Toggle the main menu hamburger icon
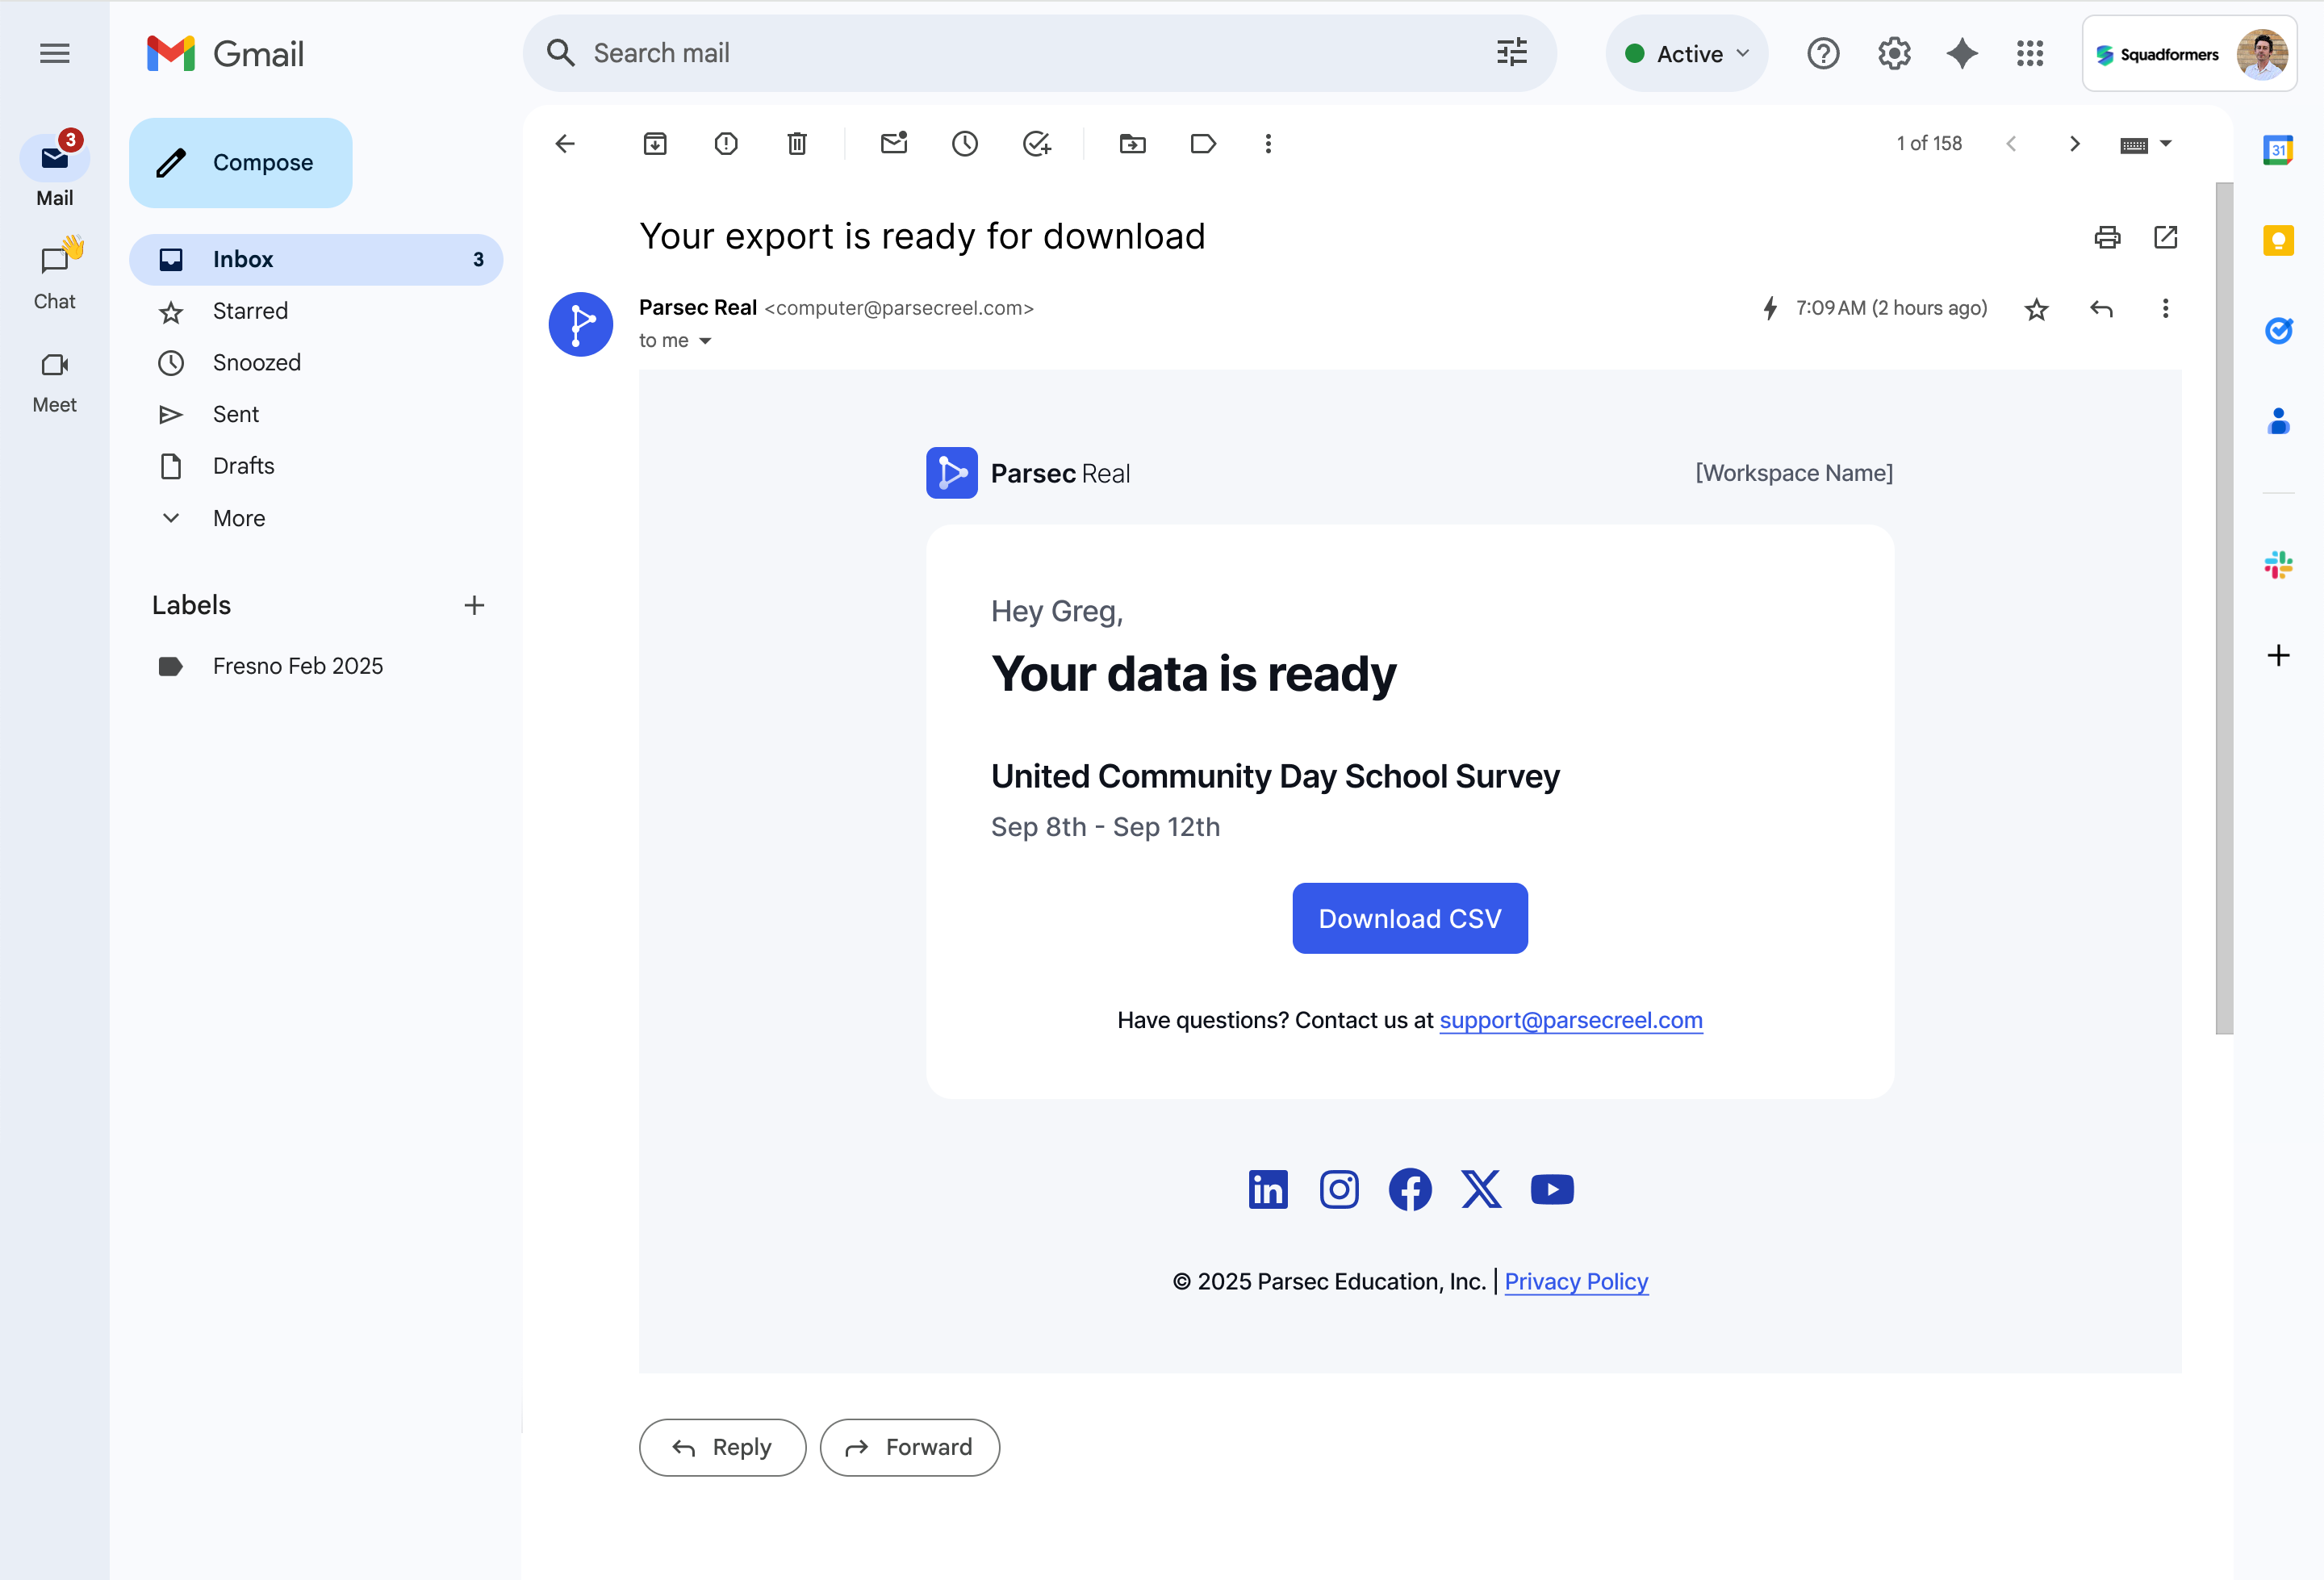Viewport: 2324px width, 1580px height. (x=55, y=53)
